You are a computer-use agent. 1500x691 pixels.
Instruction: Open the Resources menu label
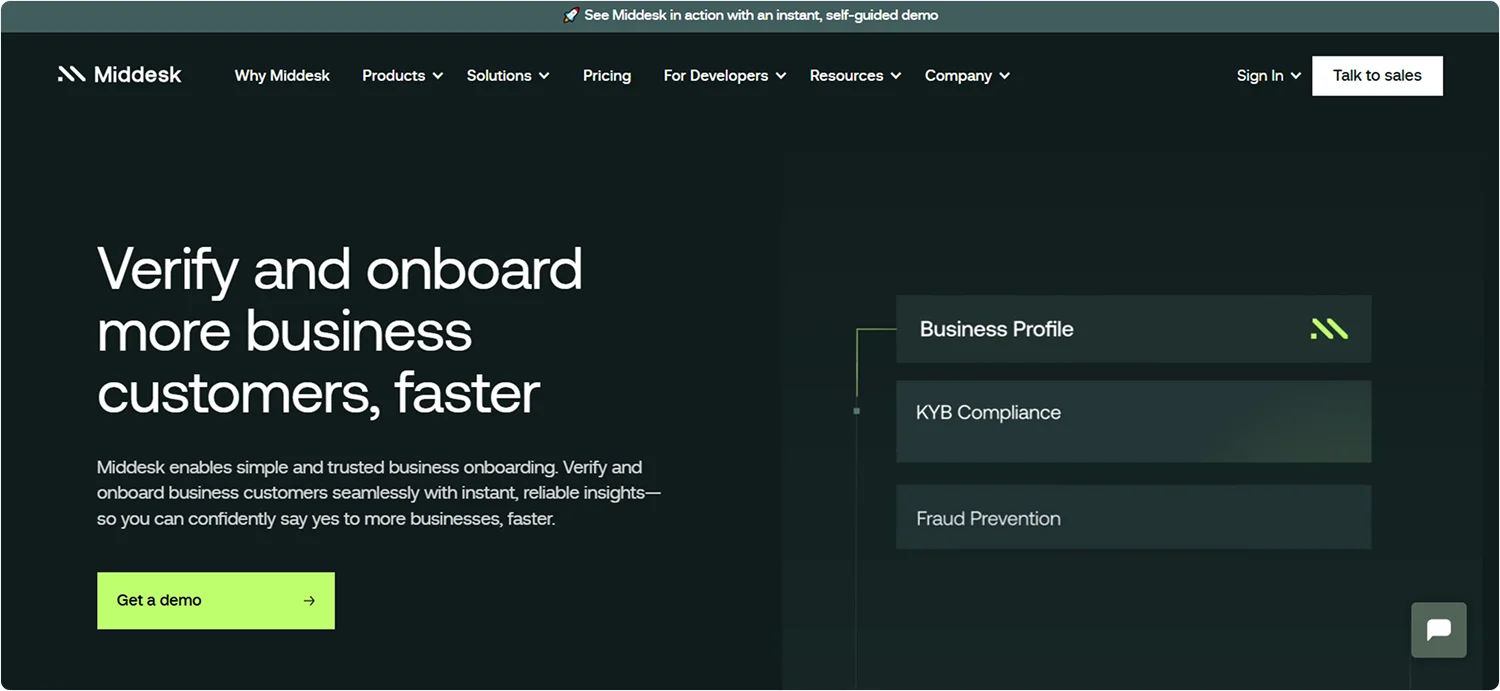pos(847,76)
